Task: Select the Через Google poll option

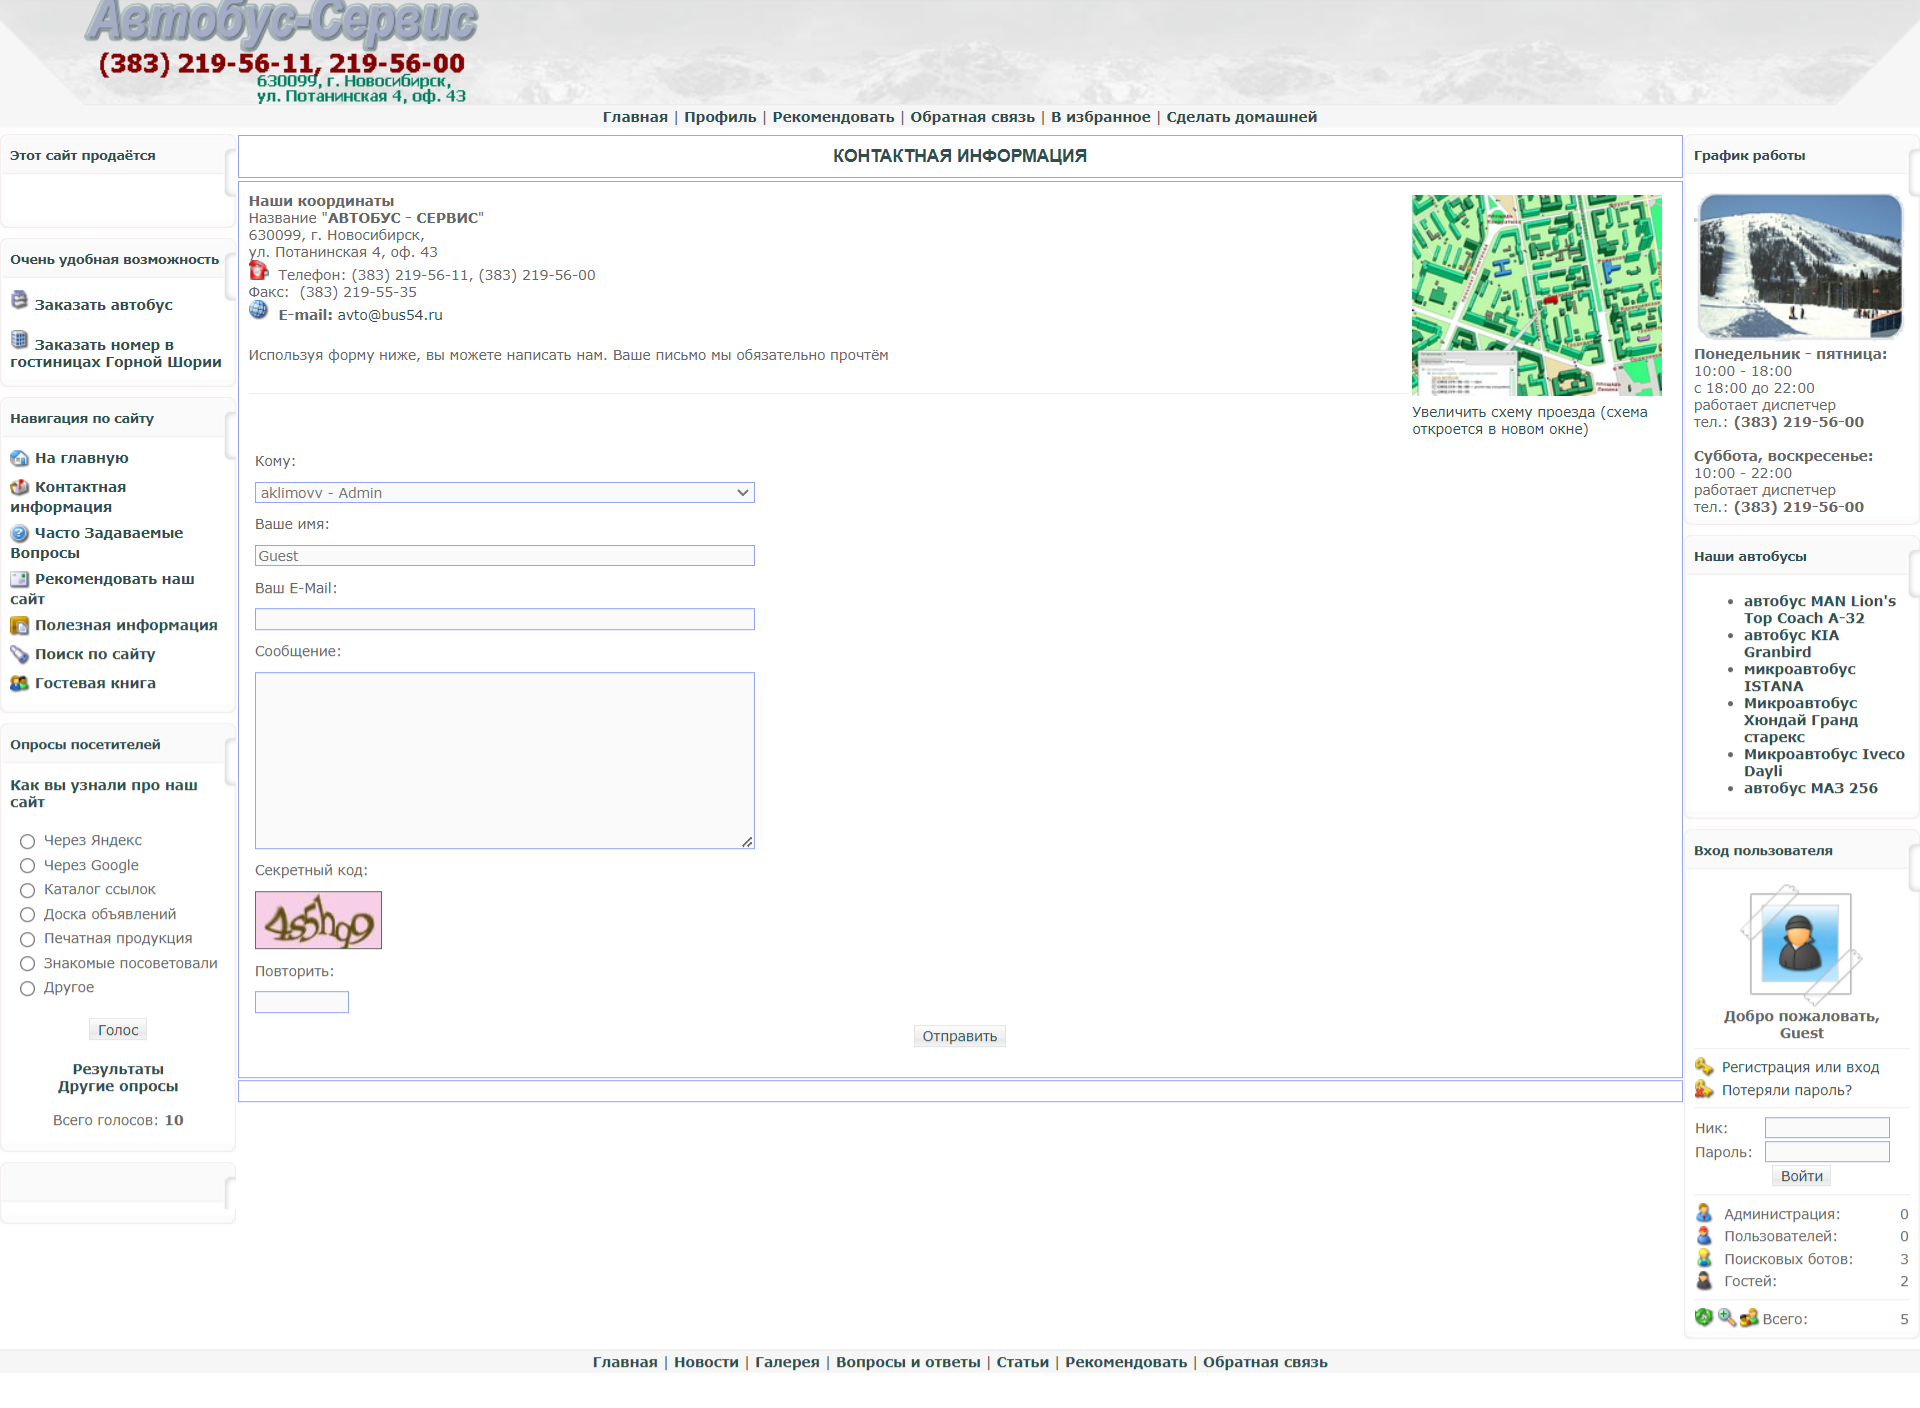Action: click(x=28, y=866)
